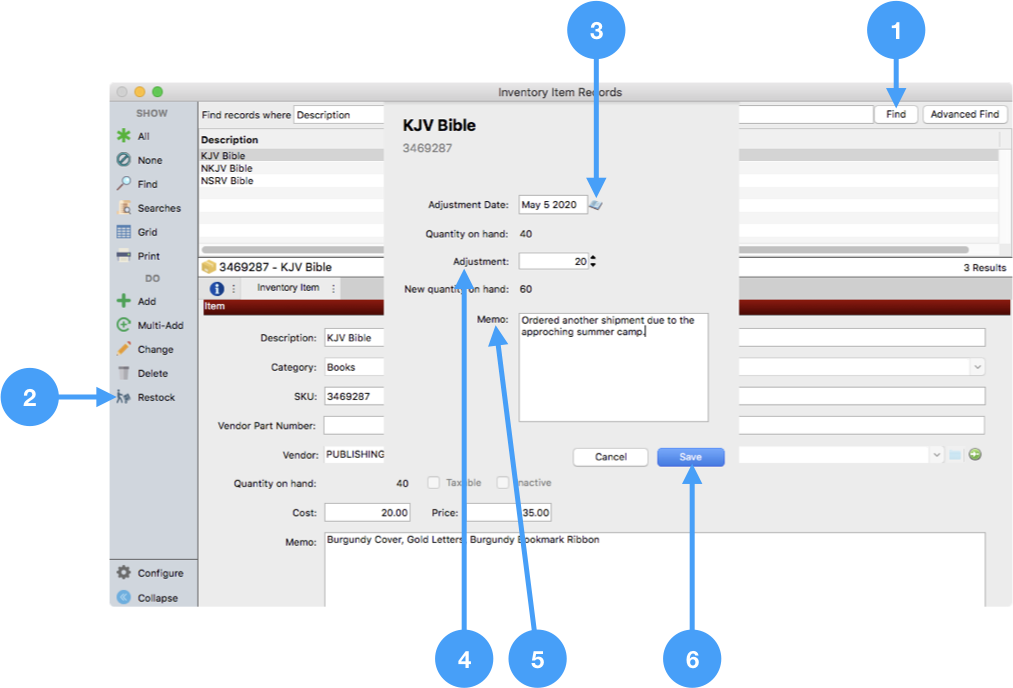Screen dimensions: 1013x688
Task: Click the Restock icon in sidebar
Action: pos(124,397)
